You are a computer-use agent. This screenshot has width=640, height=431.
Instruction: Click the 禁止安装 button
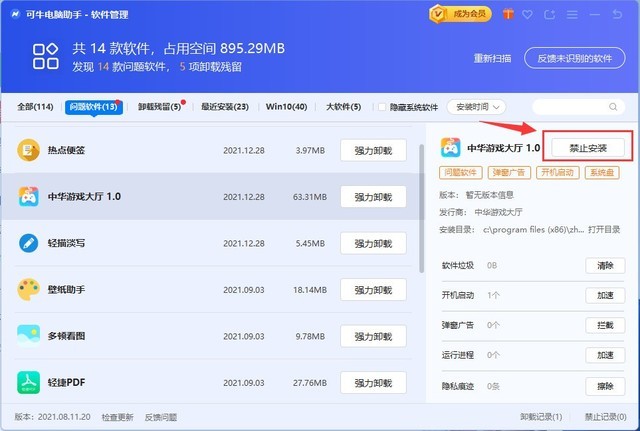pos(588,148)
